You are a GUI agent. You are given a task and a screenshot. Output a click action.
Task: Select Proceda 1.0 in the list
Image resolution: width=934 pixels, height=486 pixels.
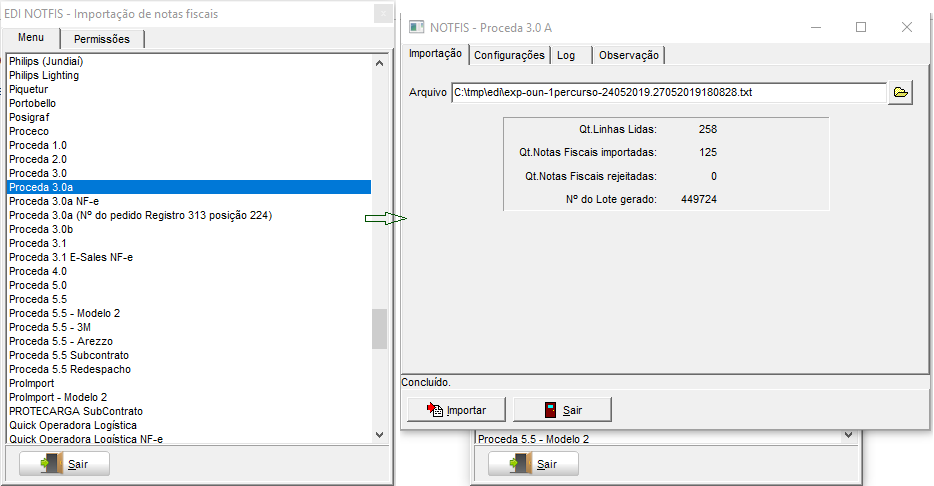click(x=189, y=145)
